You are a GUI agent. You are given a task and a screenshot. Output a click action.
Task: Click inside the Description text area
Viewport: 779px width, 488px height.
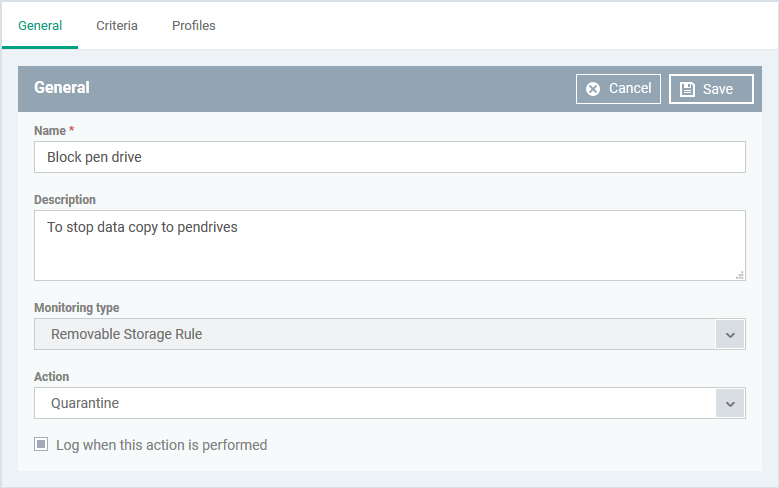(x=390, y=245)
